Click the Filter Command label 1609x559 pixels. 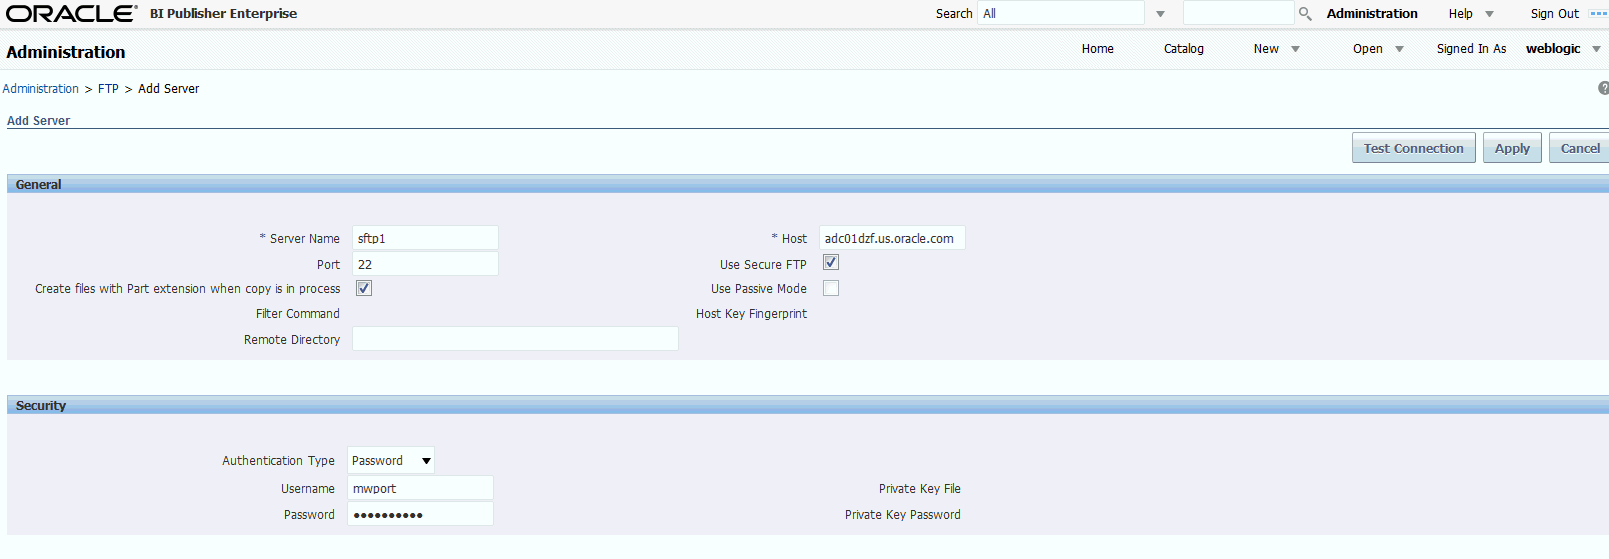(298, 314)
